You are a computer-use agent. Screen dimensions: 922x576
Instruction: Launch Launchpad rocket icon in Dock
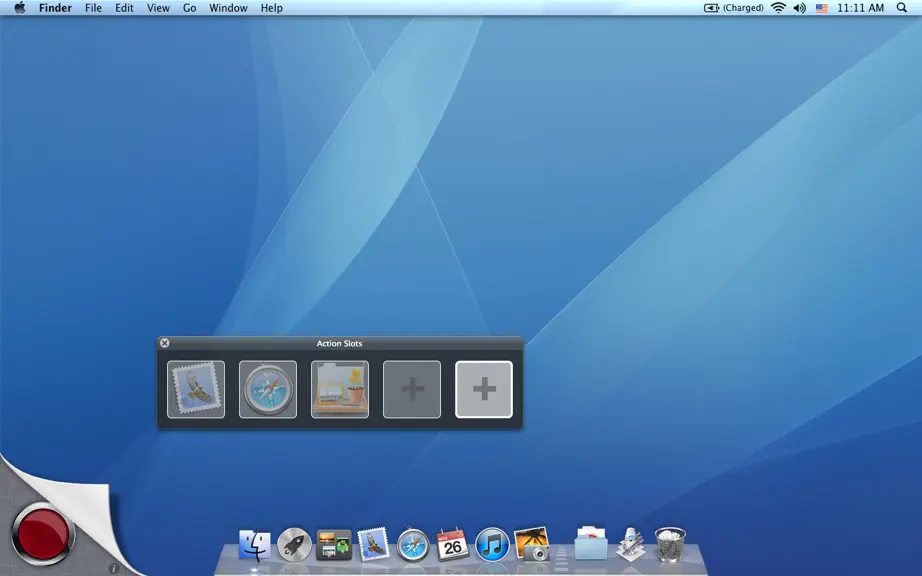(x=294, y=545)
